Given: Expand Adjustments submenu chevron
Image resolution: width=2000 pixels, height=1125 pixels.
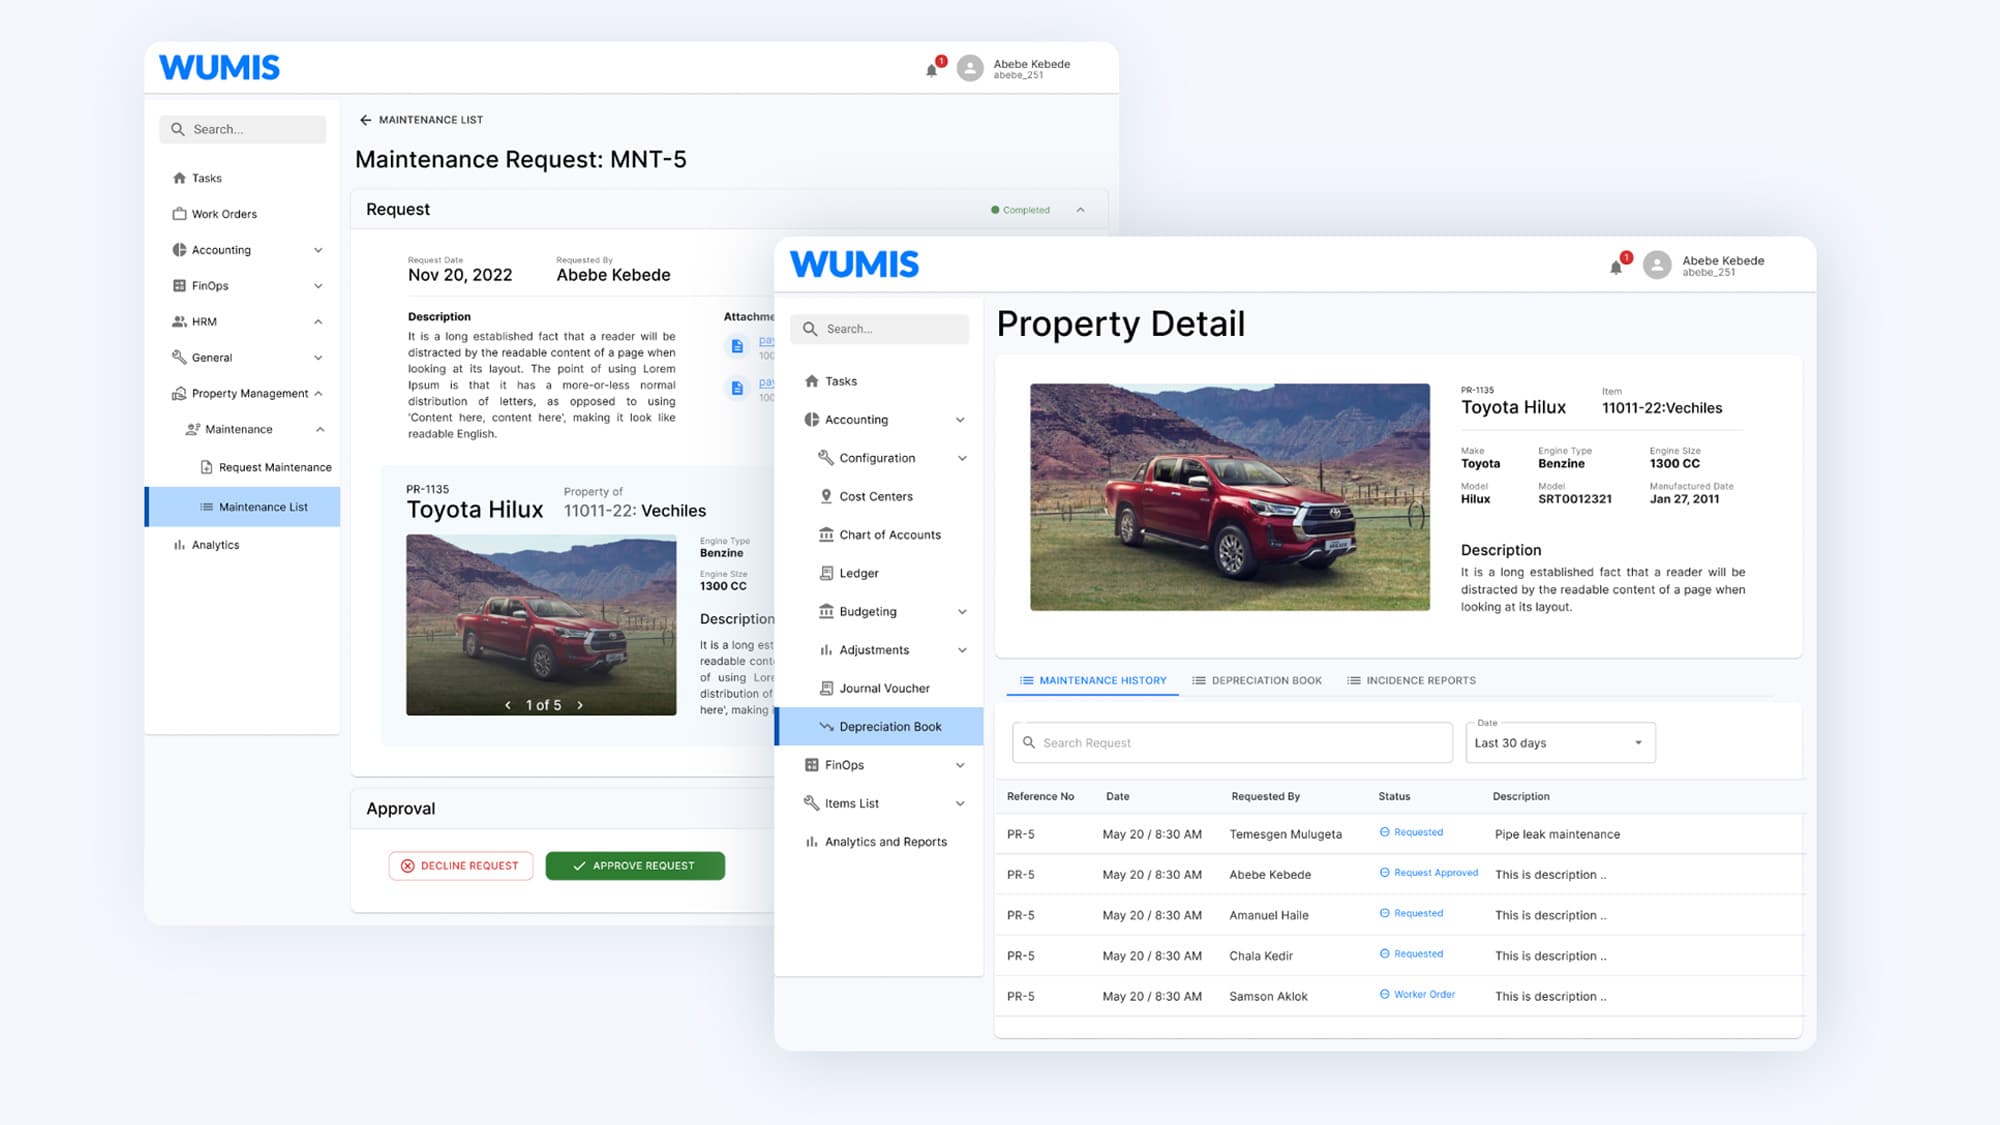Looking at the screenshot, I should coord(962,650).
